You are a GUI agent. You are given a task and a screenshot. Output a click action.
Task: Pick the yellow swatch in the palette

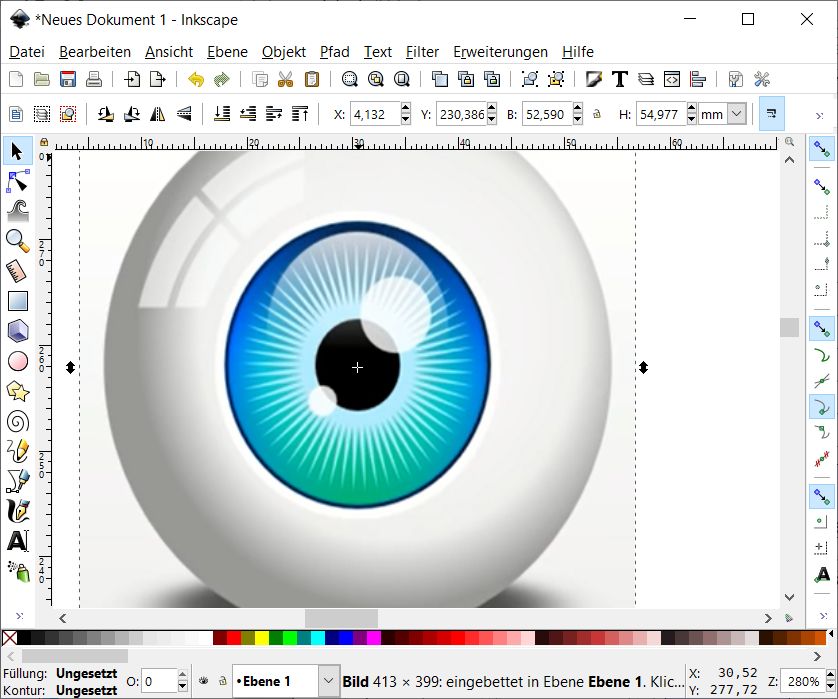coord(262,638)
